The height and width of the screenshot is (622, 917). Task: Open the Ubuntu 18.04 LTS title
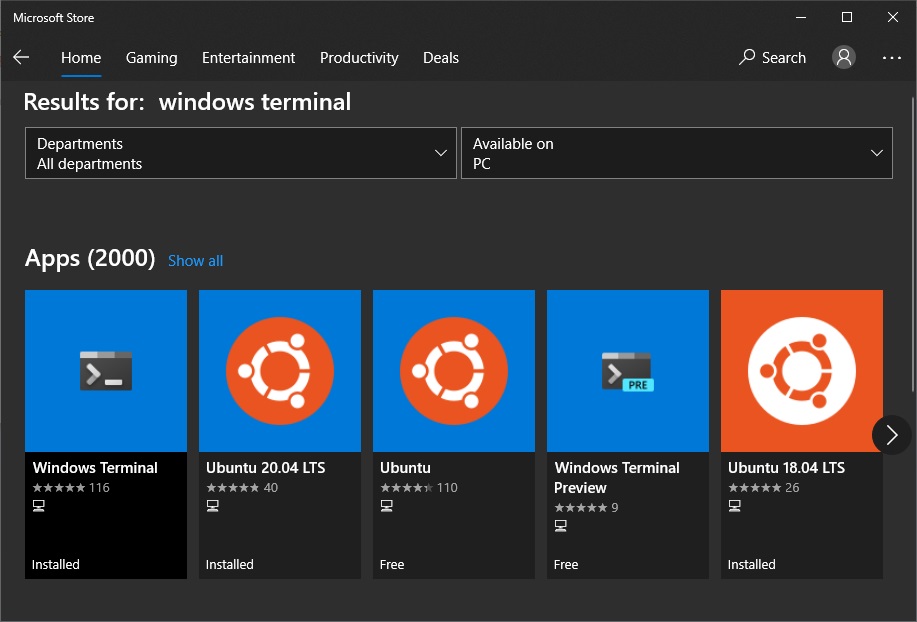pos(787,468)
